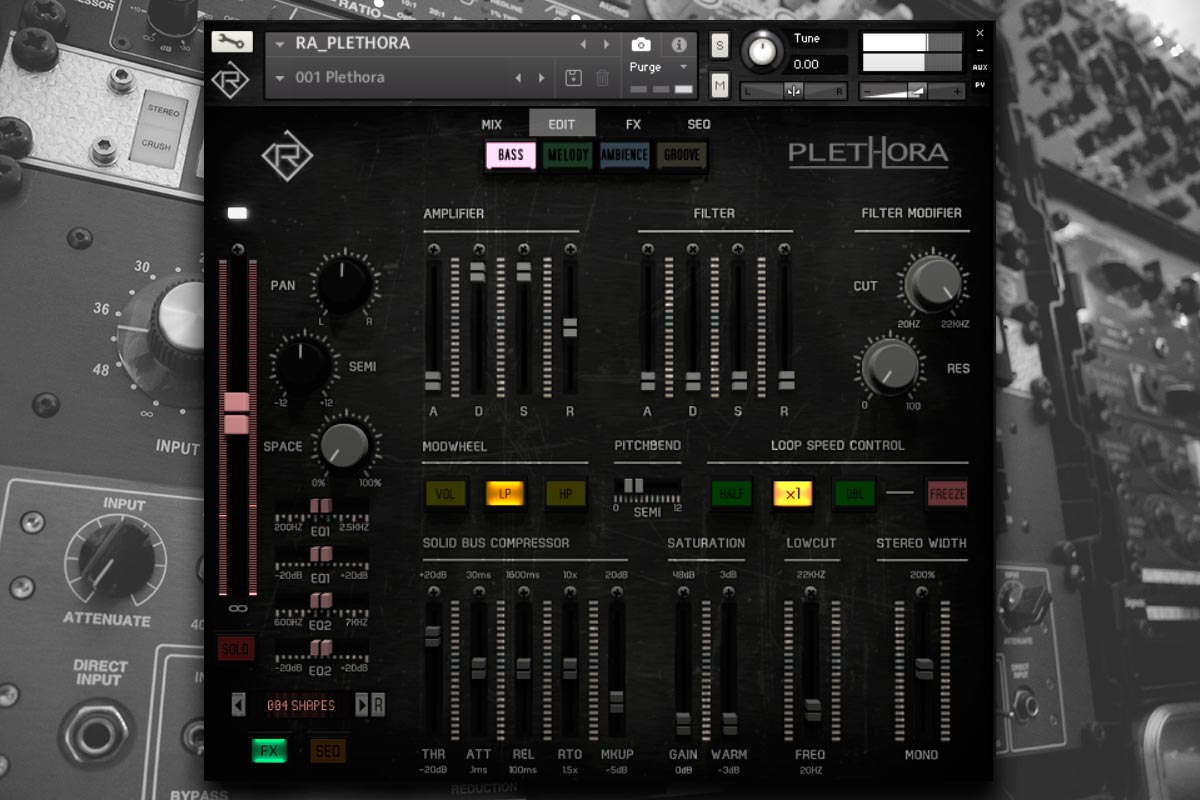Click the screw icon above the THR slider
1200x800 pixels.
click(x=433, y=591)
